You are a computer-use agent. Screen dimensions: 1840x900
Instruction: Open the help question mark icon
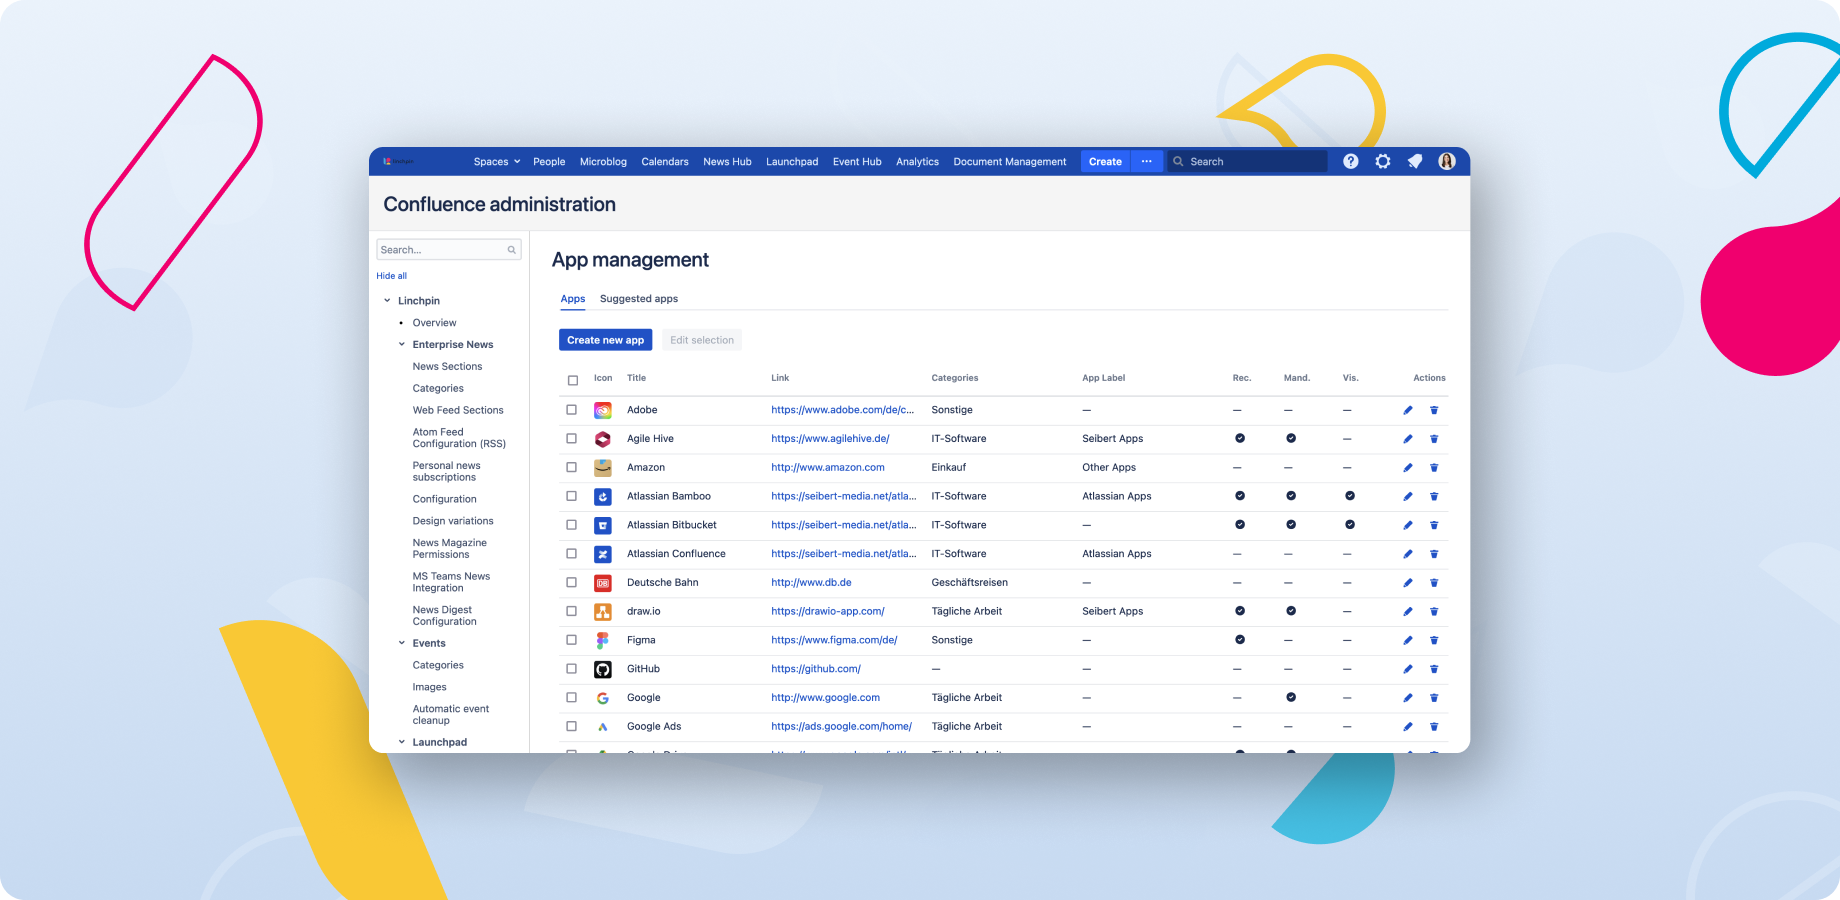tap(1351, 161)
